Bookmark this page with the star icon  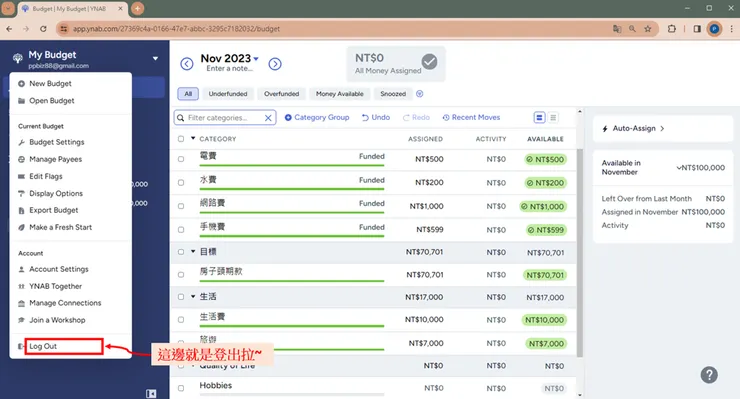(648, 29)
